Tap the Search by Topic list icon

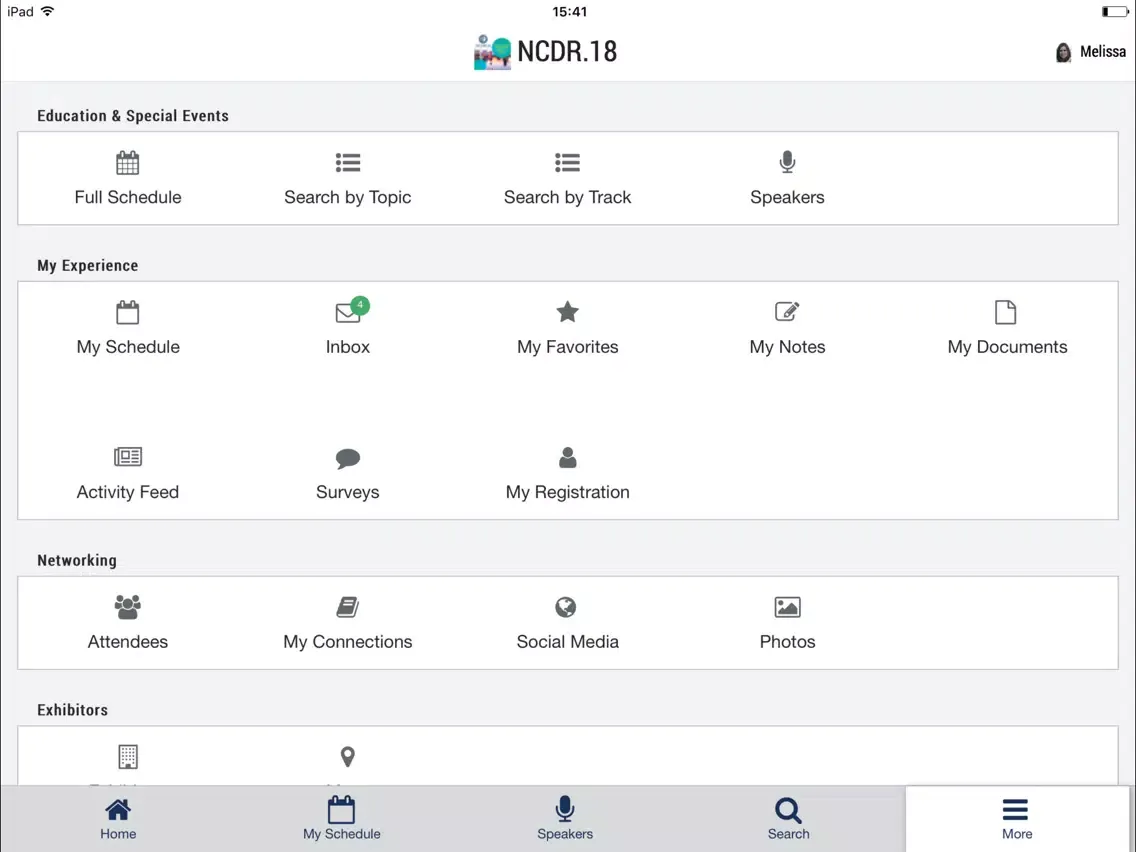point(348,162)
